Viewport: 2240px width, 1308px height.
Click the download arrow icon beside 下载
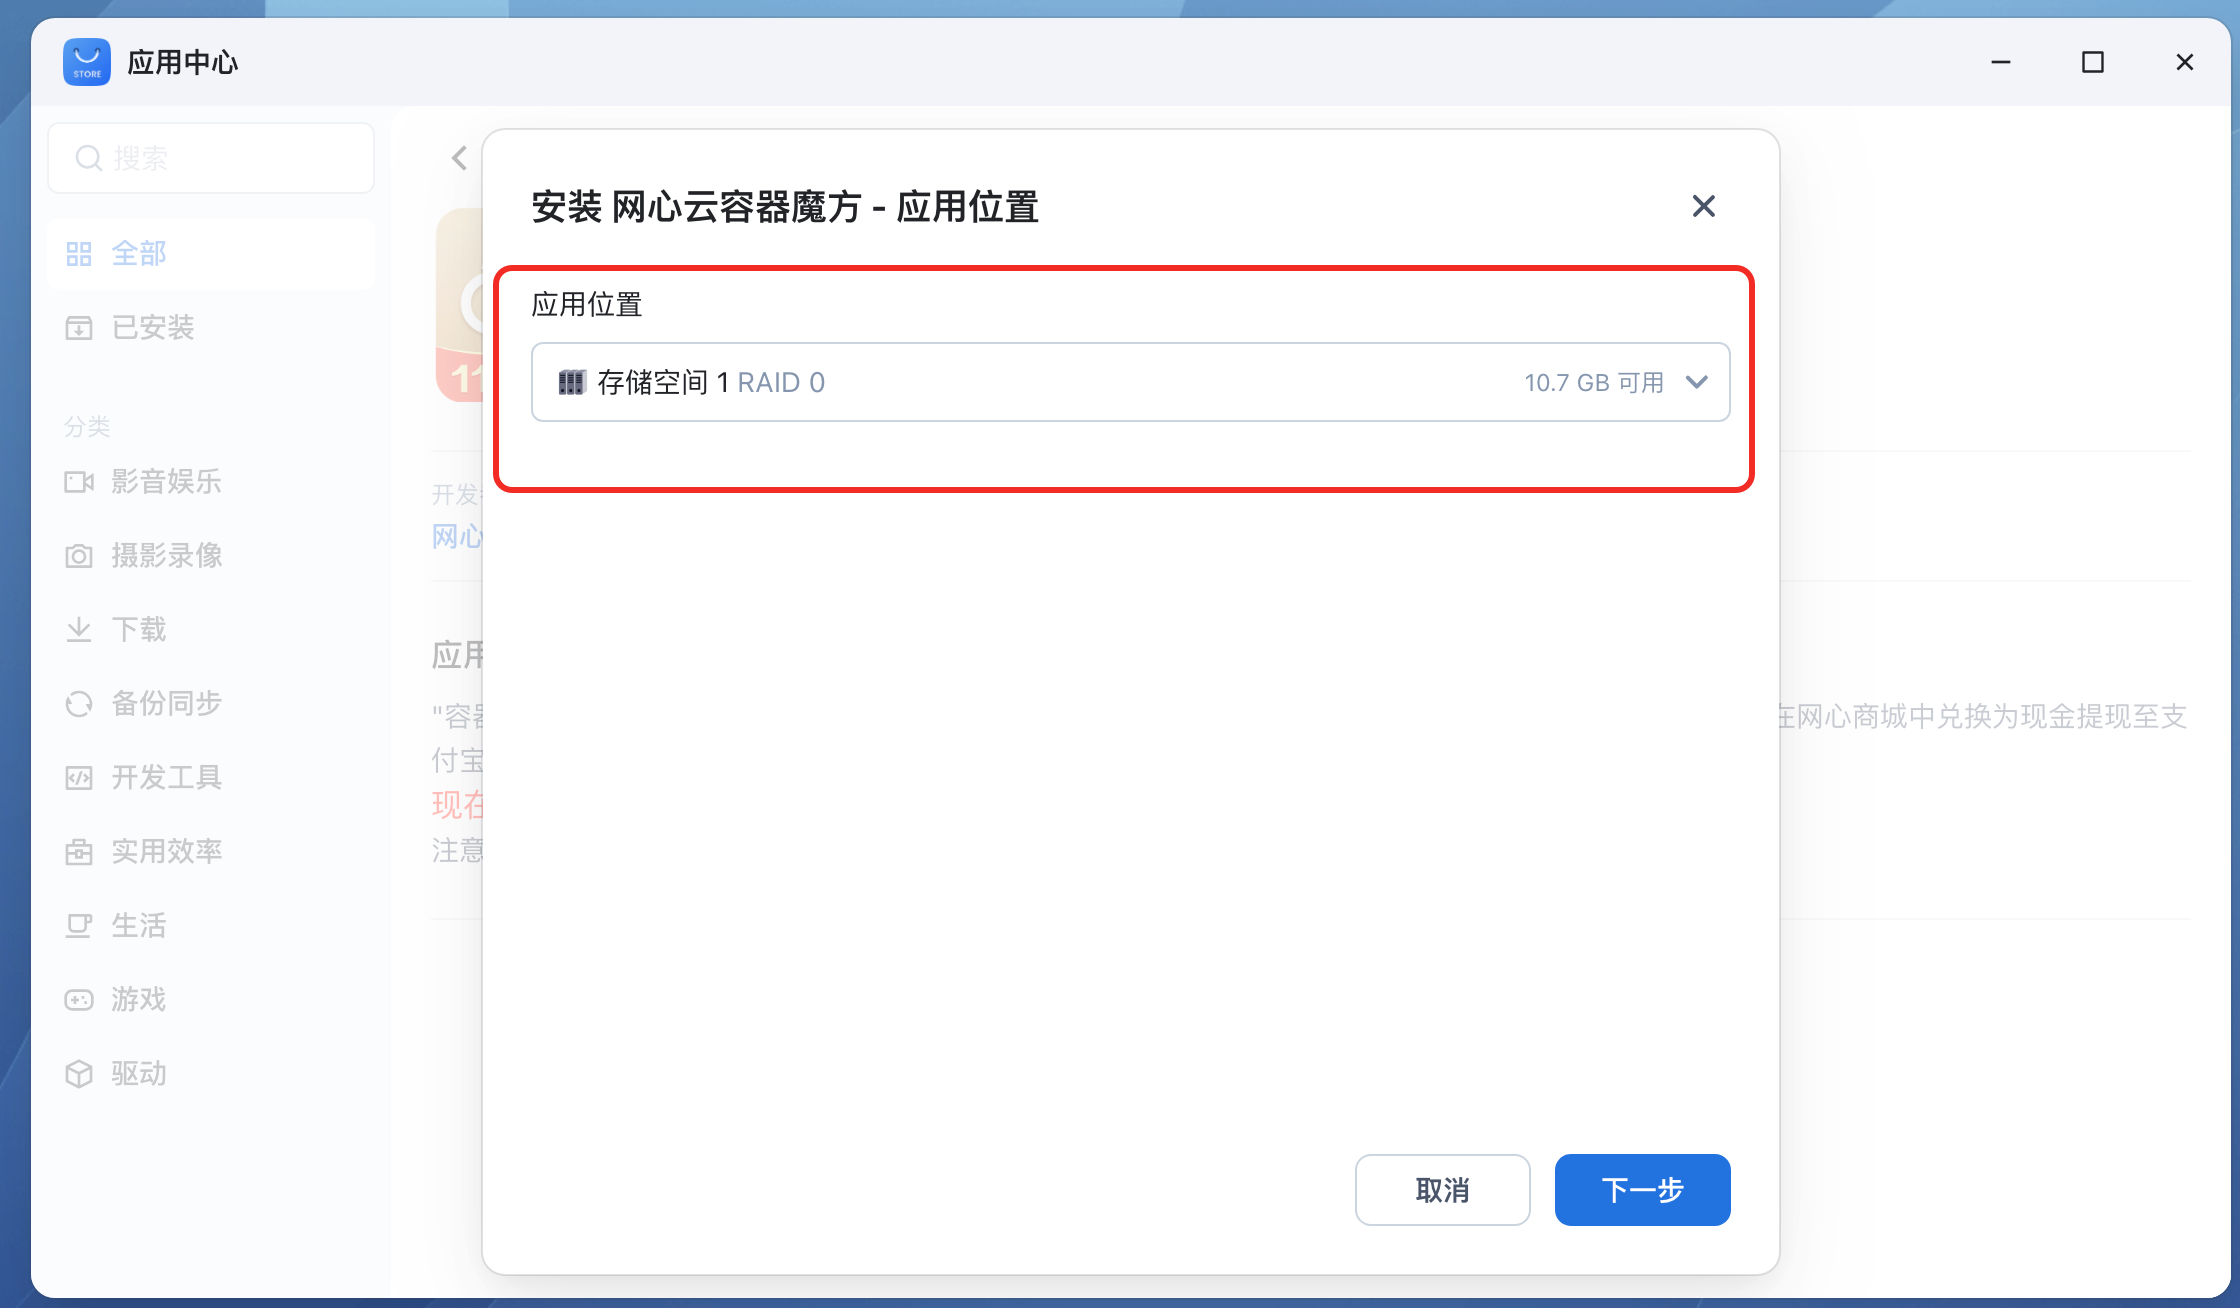pos(79,630)
